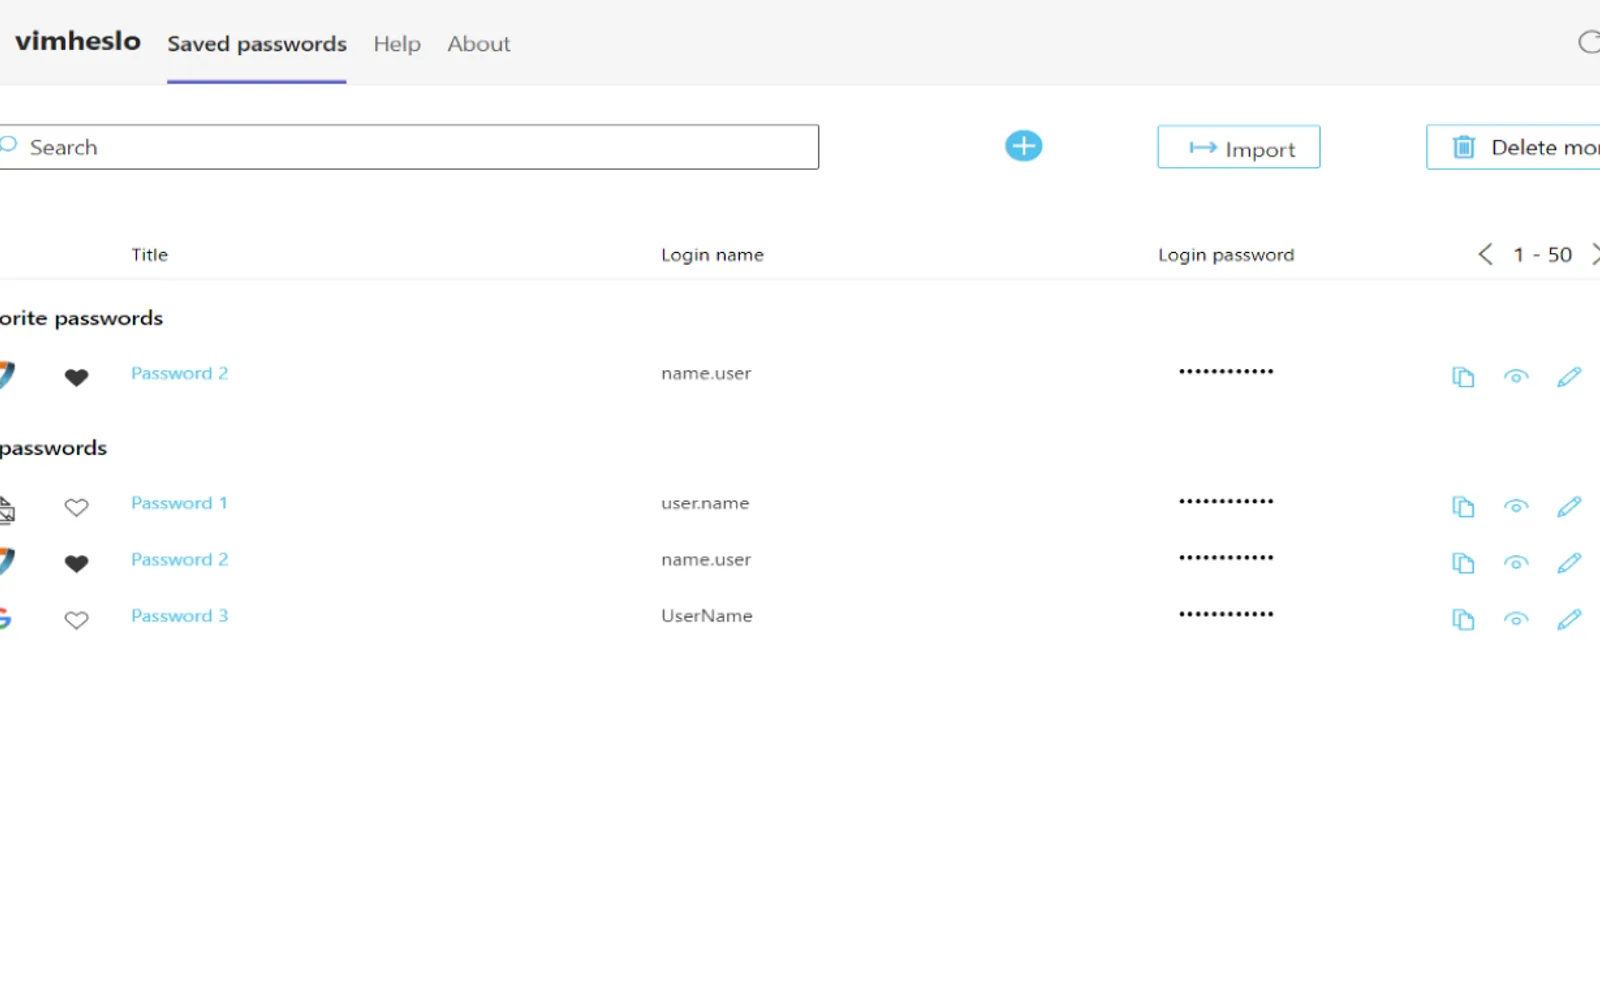Screen dimensions: 1600x1000
Task: Click the 'Title' column header
Action: click(150, 255)
